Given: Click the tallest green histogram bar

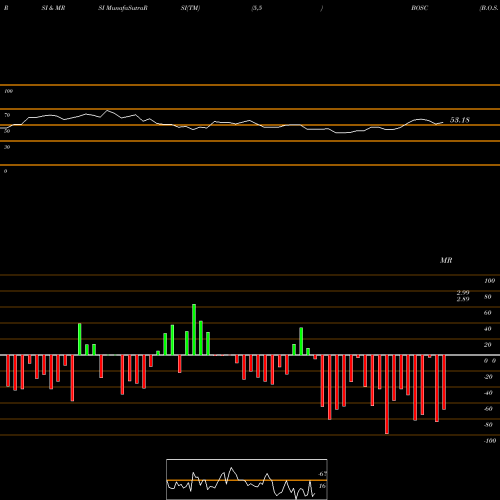Looking at the screenshot, I should click(x=194, y=329).
